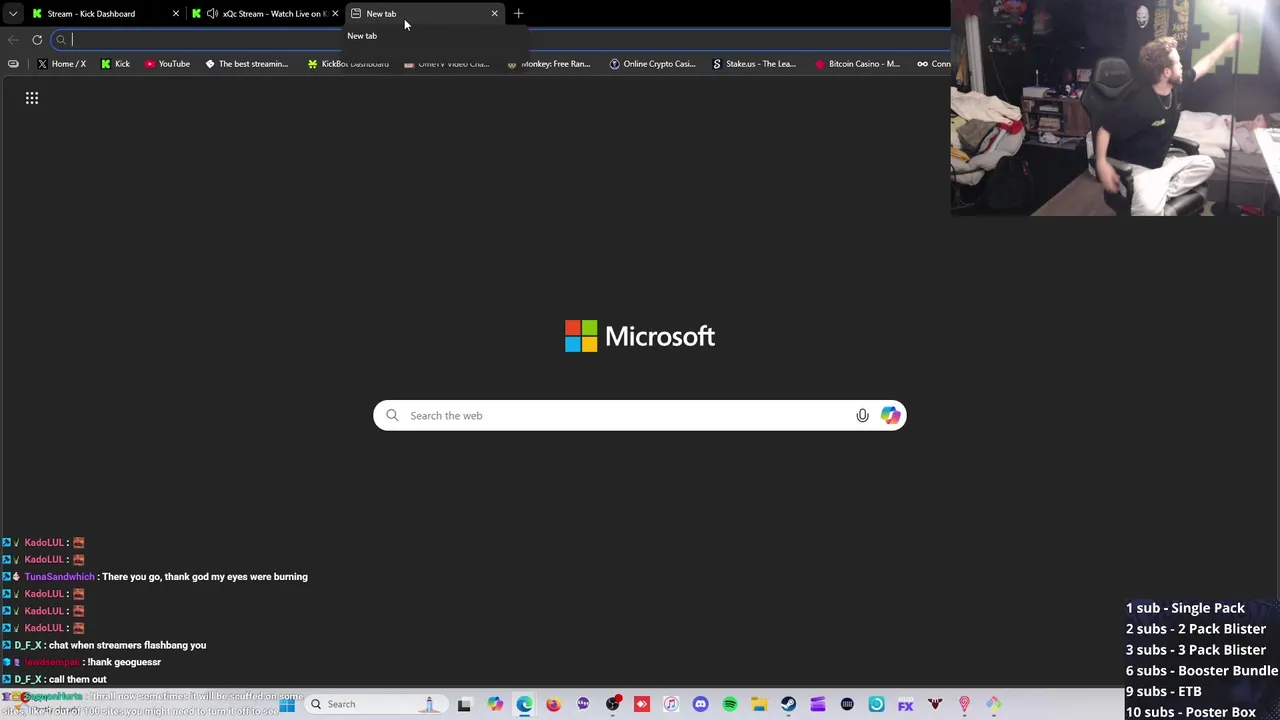Switch to Stream - Kick Dashboard tab
Viewport: 1280px width, 720px height.
(92, 14)
